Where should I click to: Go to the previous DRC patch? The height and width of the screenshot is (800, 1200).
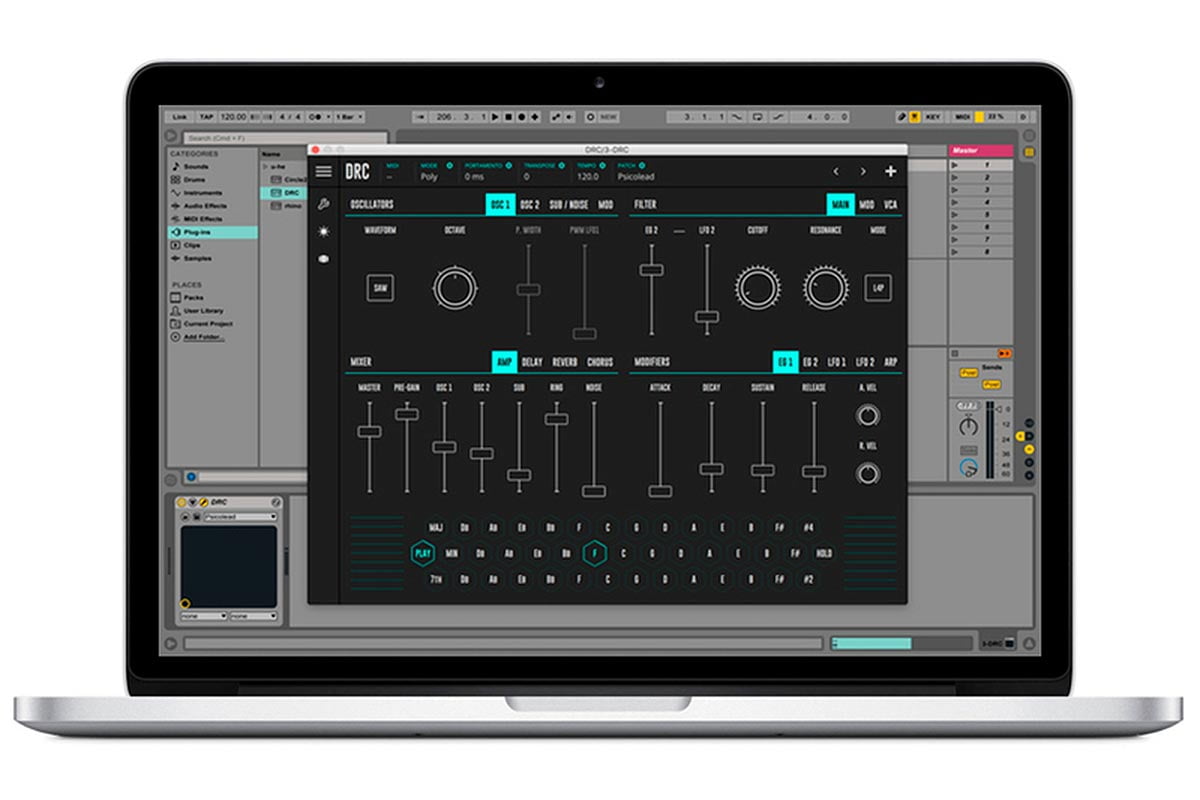[836, 171]
